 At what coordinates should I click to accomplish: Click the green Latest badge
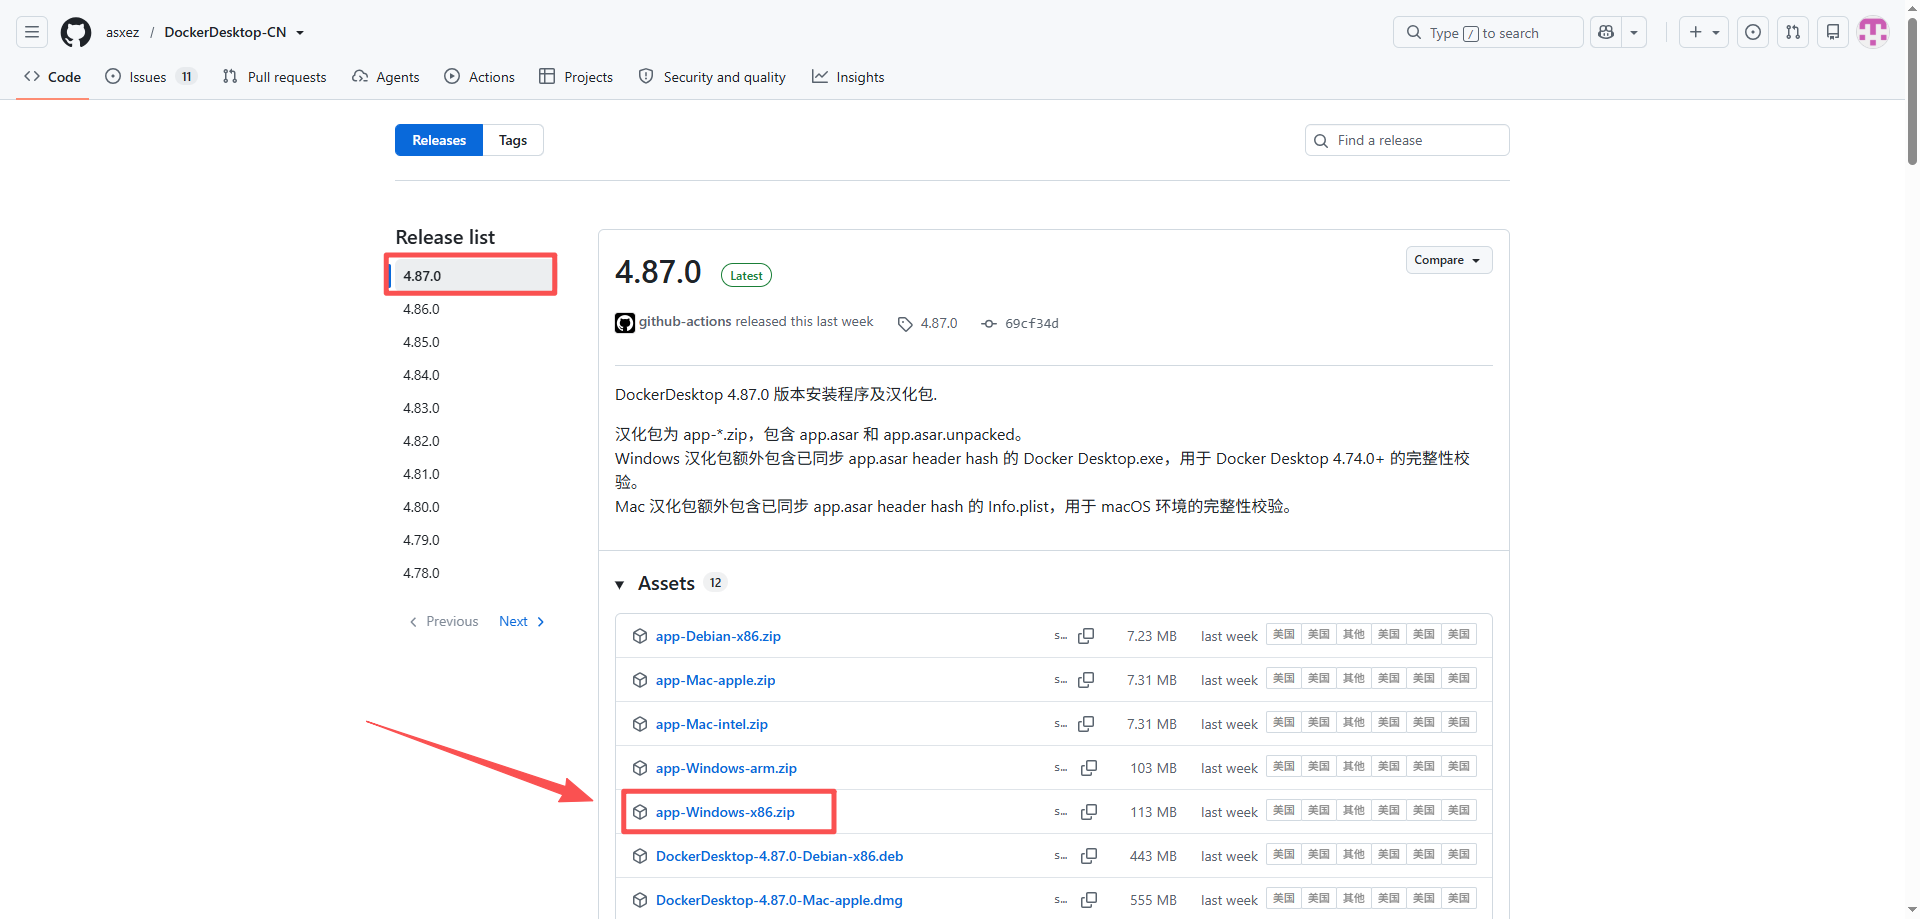746,275
